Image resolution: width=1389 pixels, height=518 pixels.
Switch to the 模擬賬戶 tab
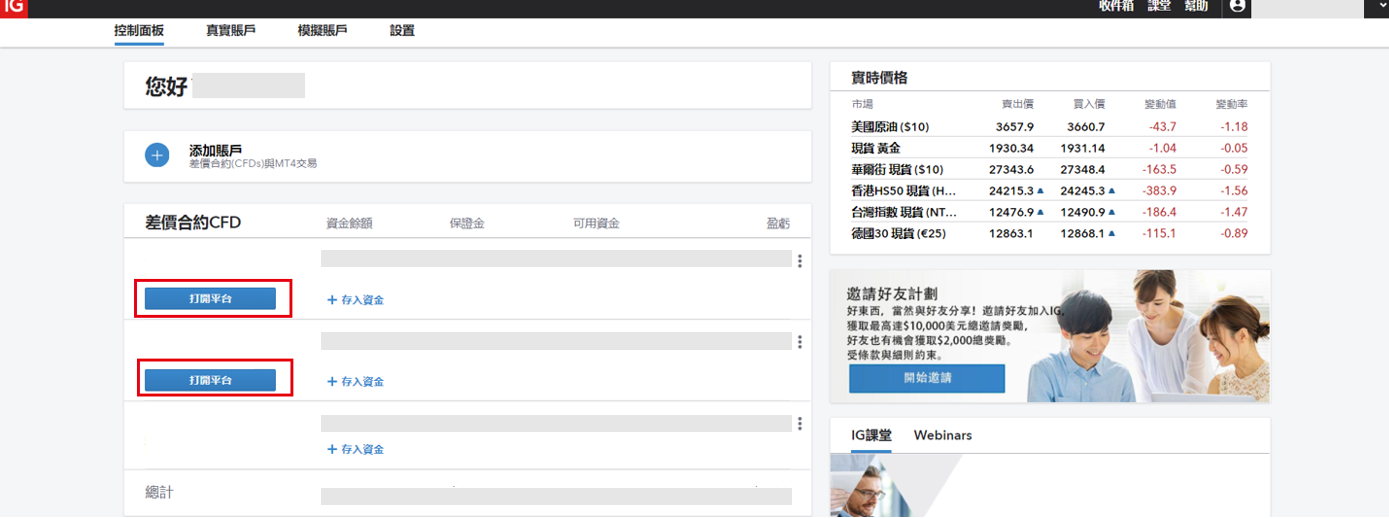pos(323,31)
